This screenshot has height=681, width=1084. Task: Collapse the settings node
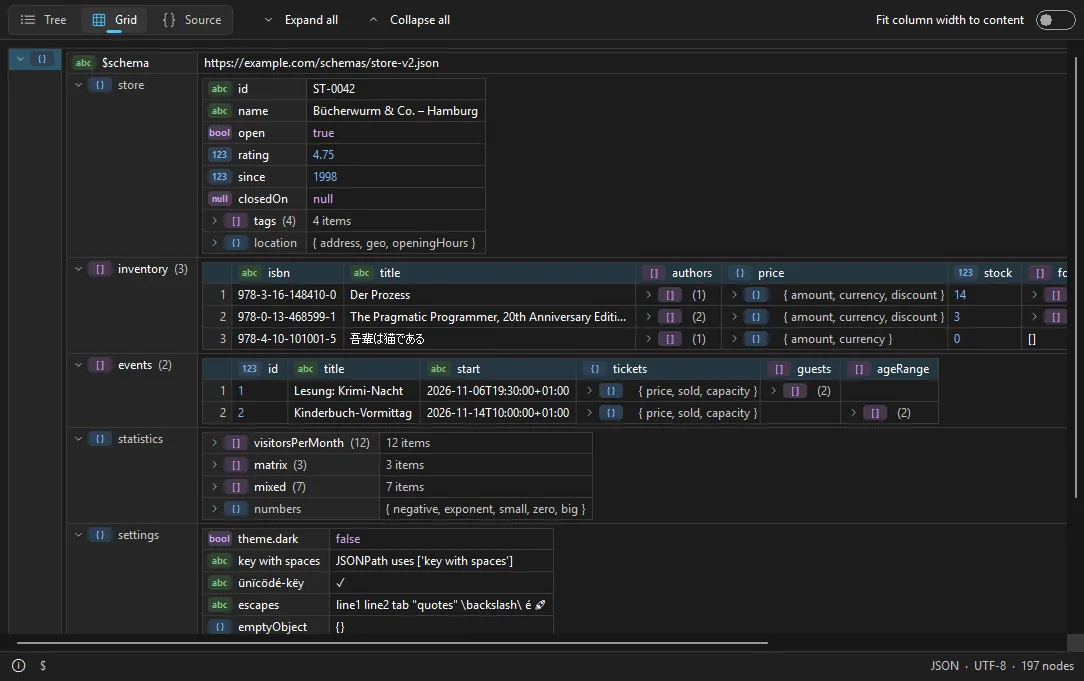point(78,535)
